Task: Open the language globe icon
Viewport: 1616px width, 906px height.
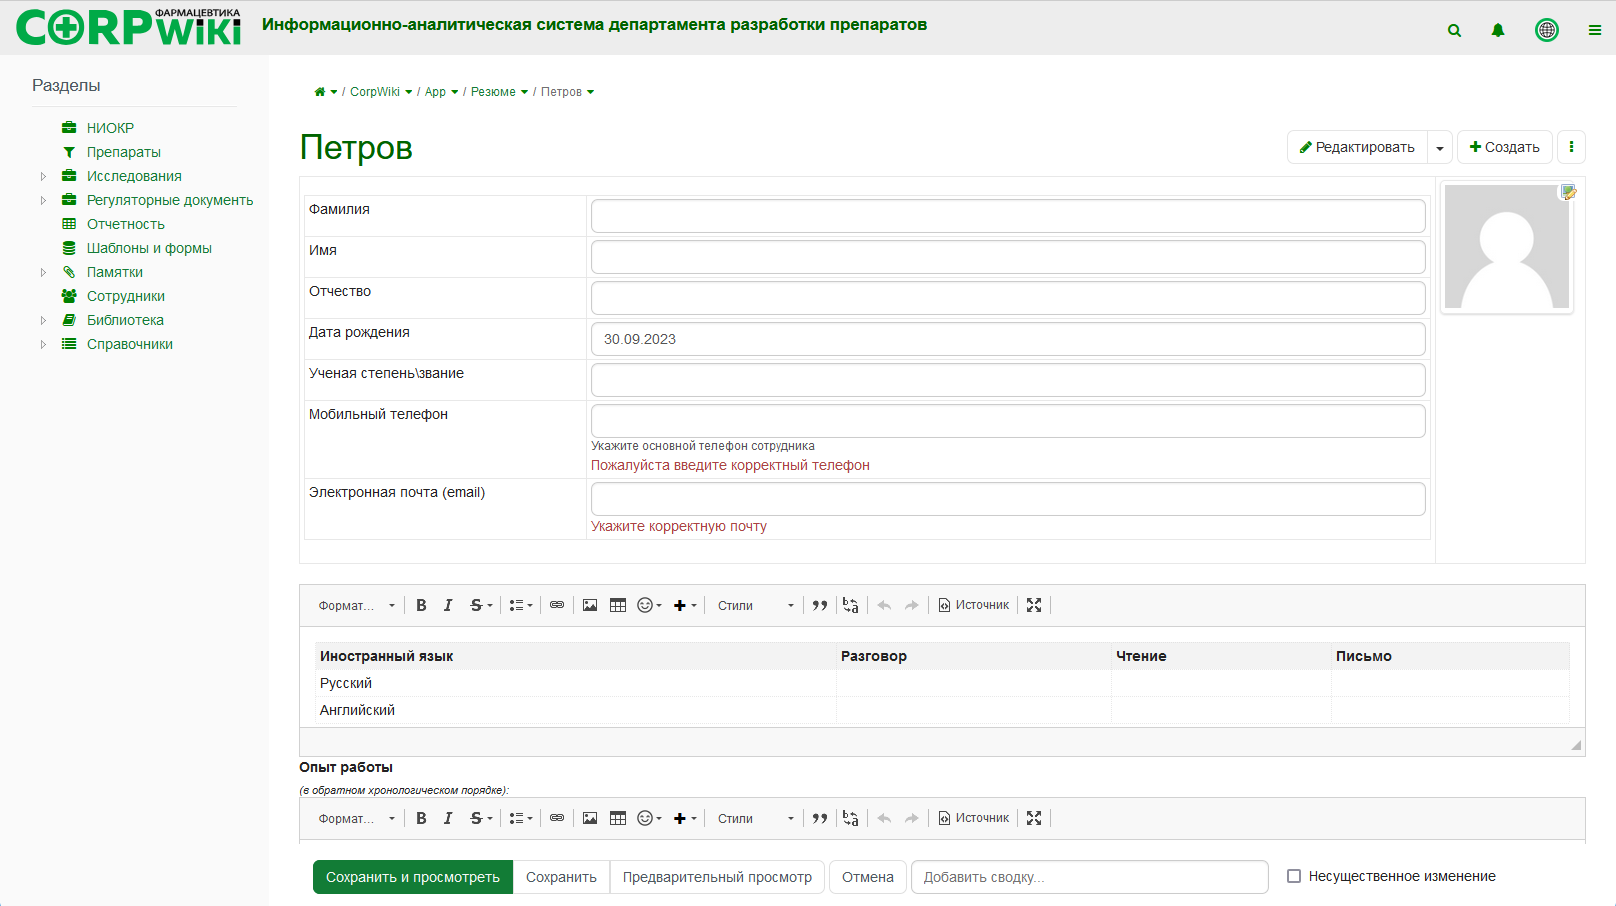Action: tap(1547, 30)
